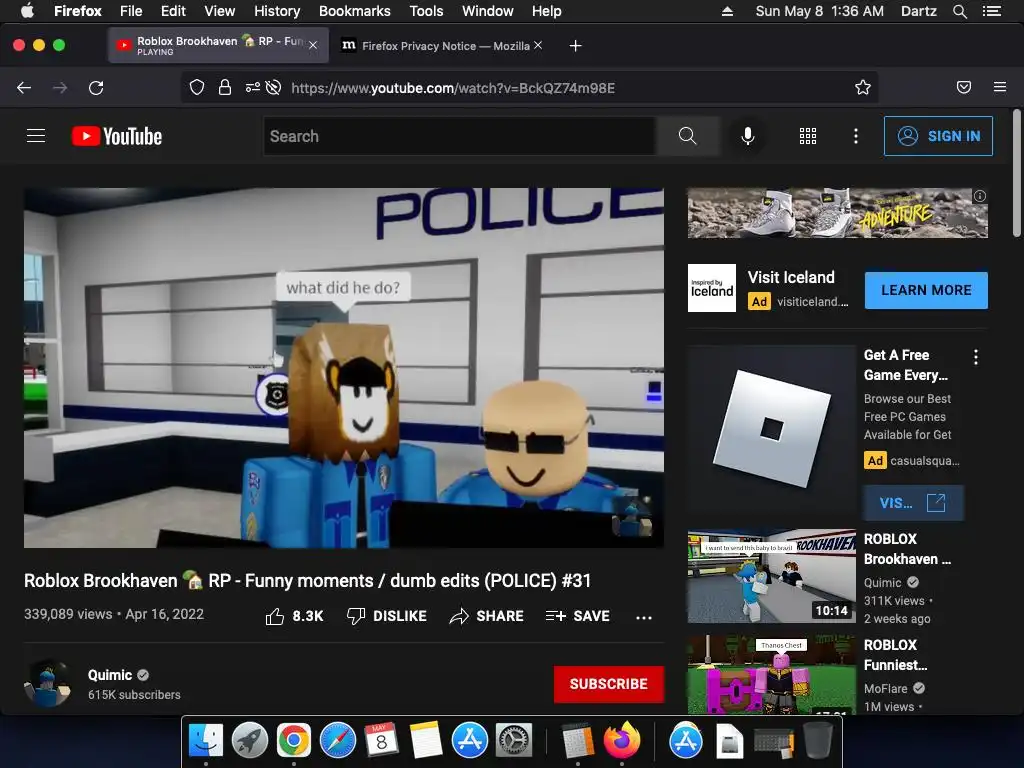This screenshot has height=768, width=1024.
Task: Open the YouTube apps grid icon
Action: pyautogui.click(x=808, y=136)
